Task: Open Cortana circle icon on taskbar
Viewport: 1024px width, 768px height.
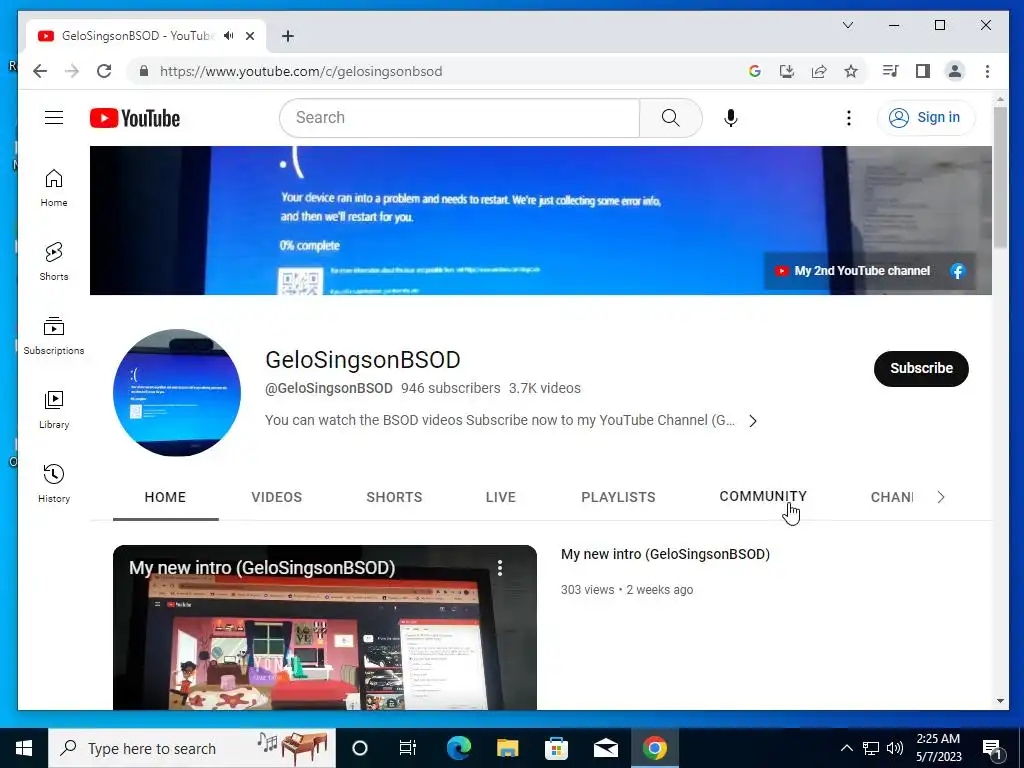Action: pos(359,748)
